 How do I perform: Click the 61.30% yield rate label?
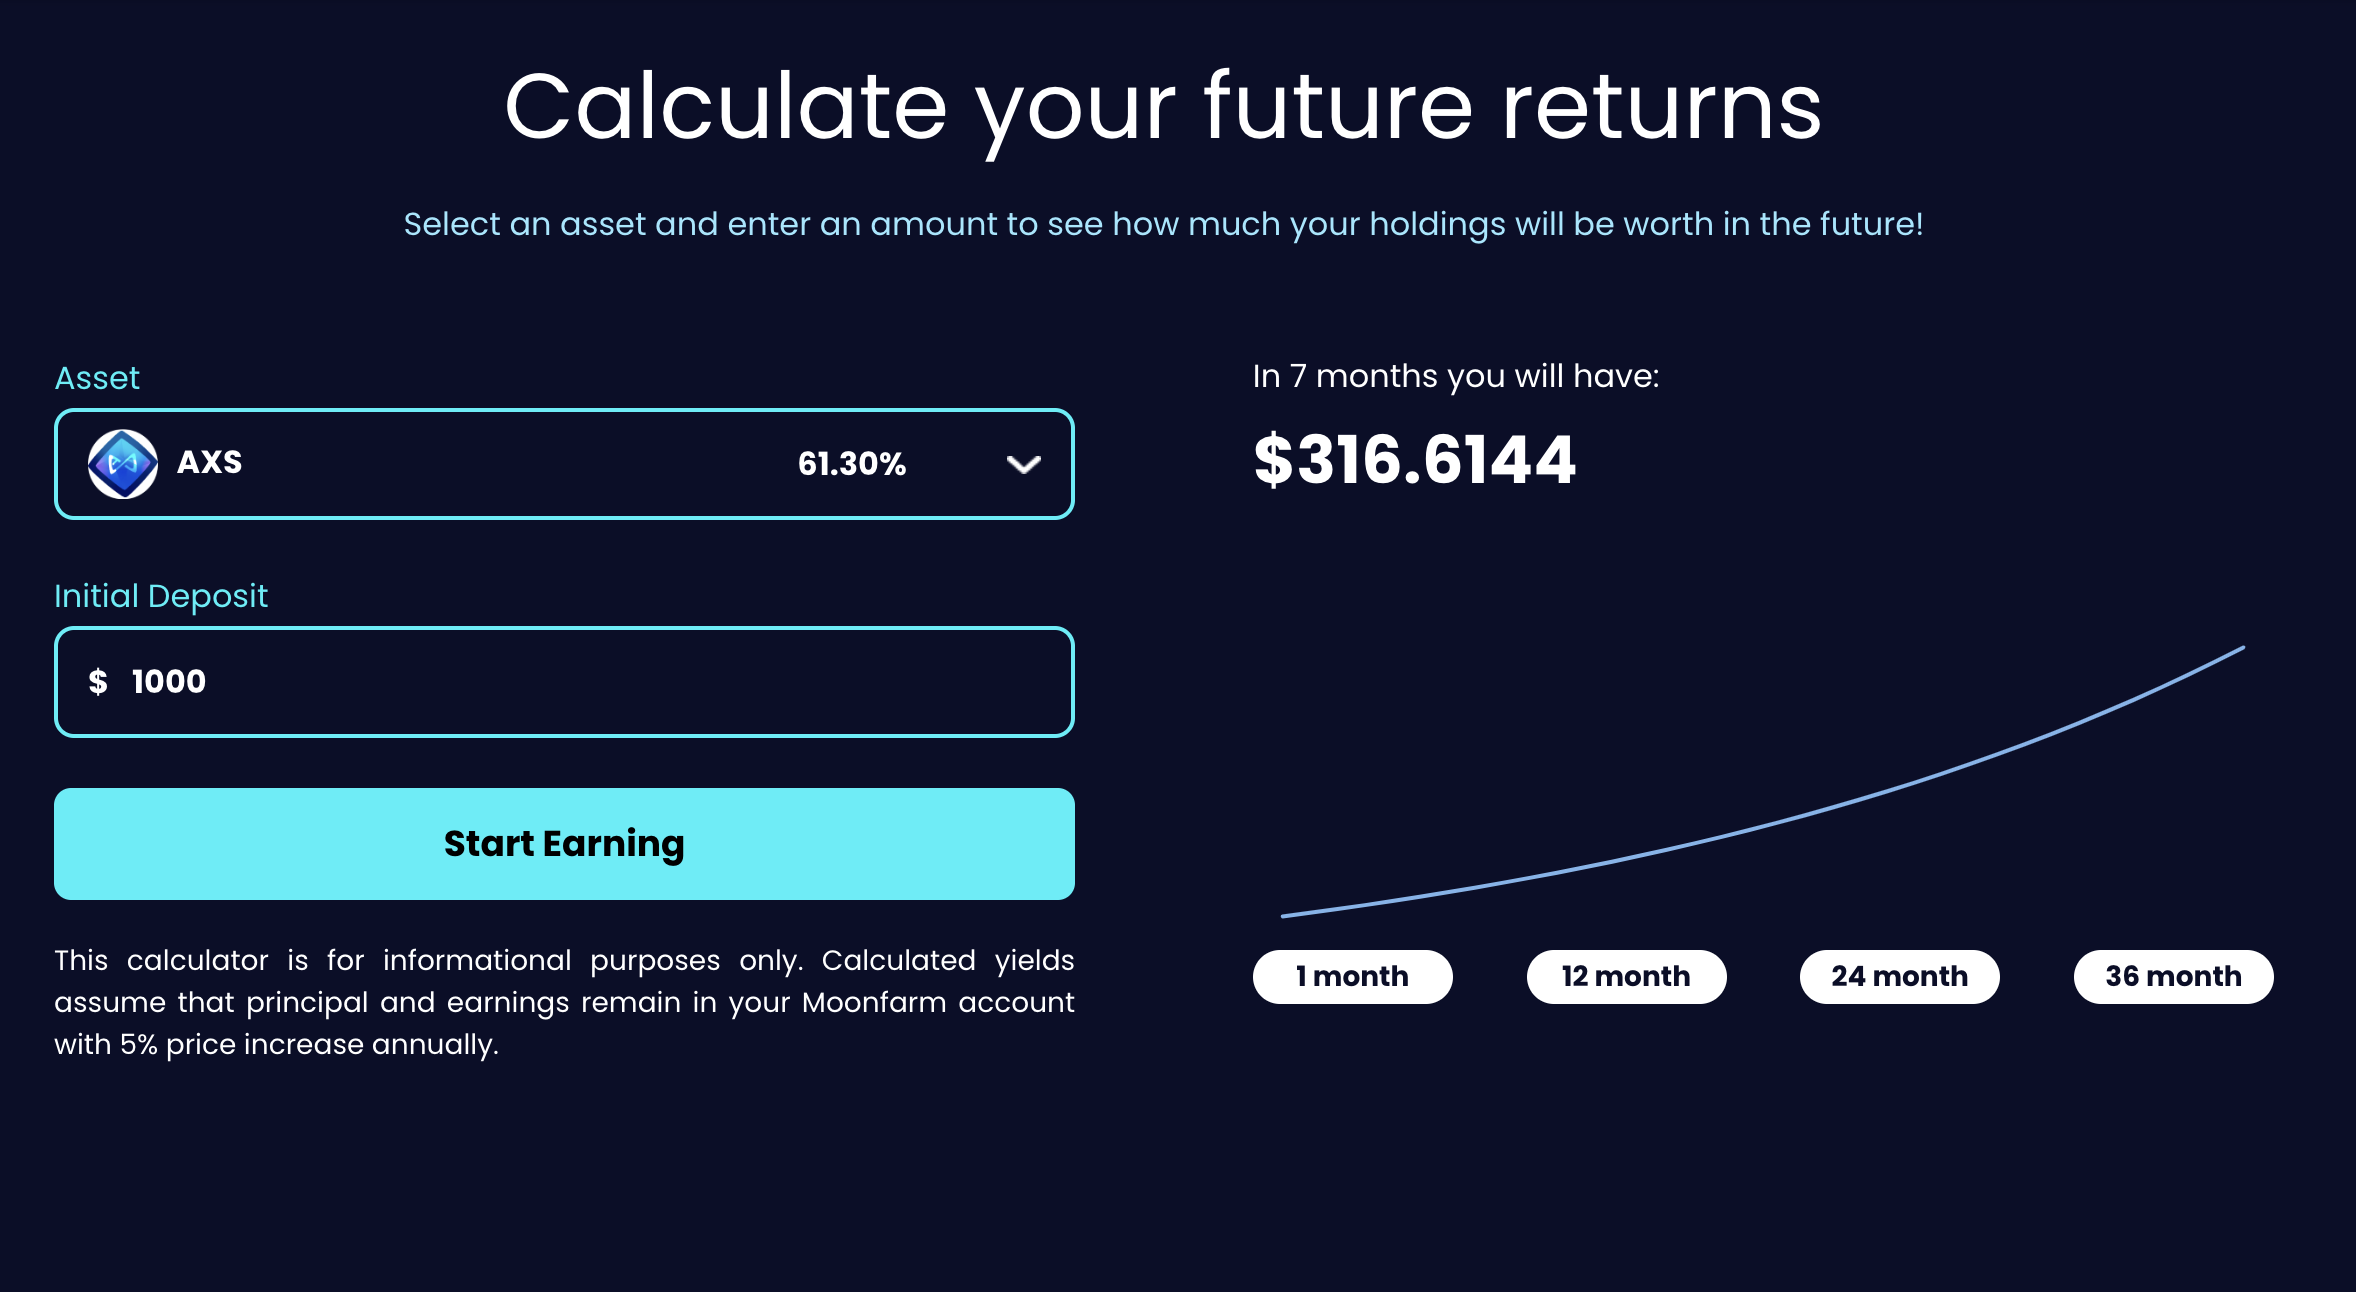click(x=852, y=464)
